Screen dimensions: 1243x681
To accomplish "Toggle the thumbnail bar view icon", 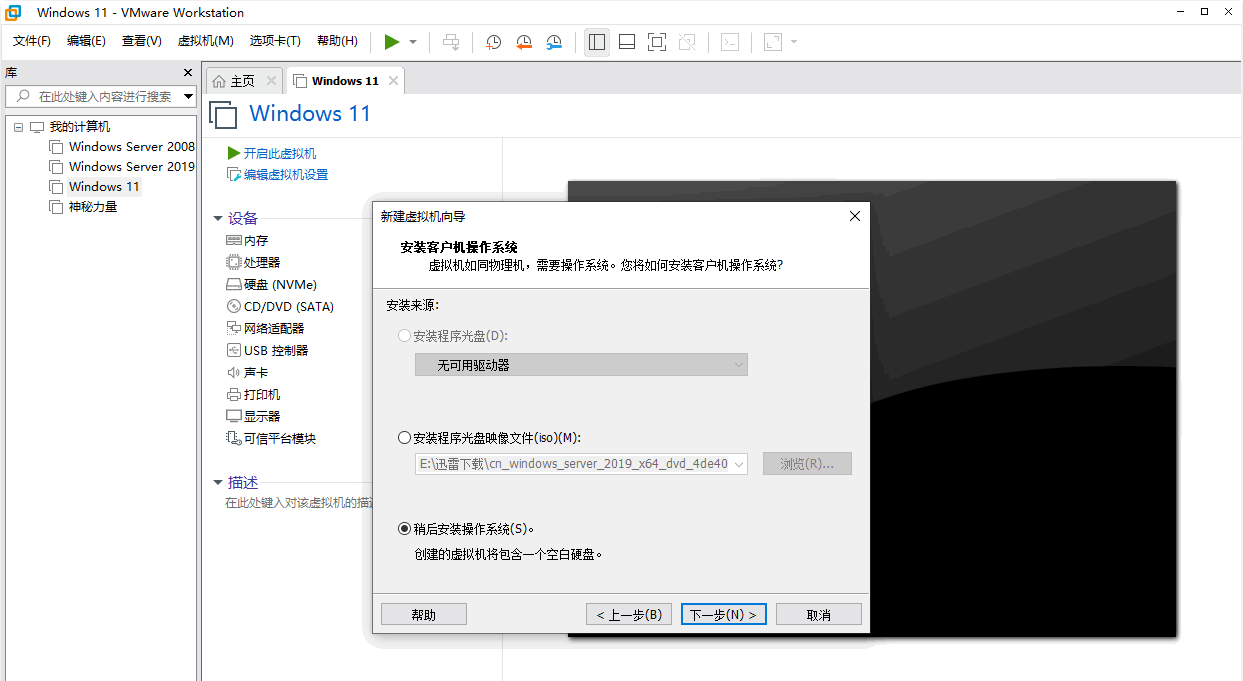I will 627,42.
